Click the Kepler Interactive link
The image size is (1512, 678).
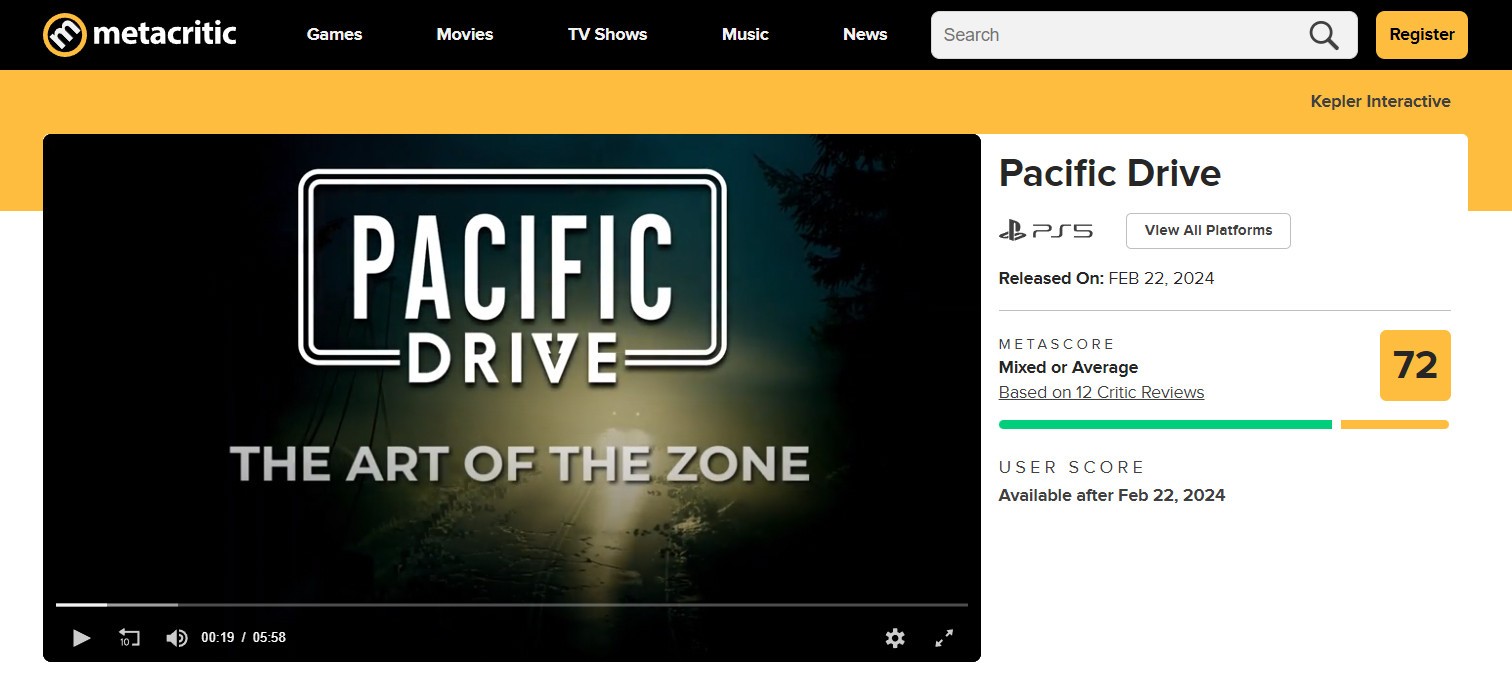coord(1380,101)
